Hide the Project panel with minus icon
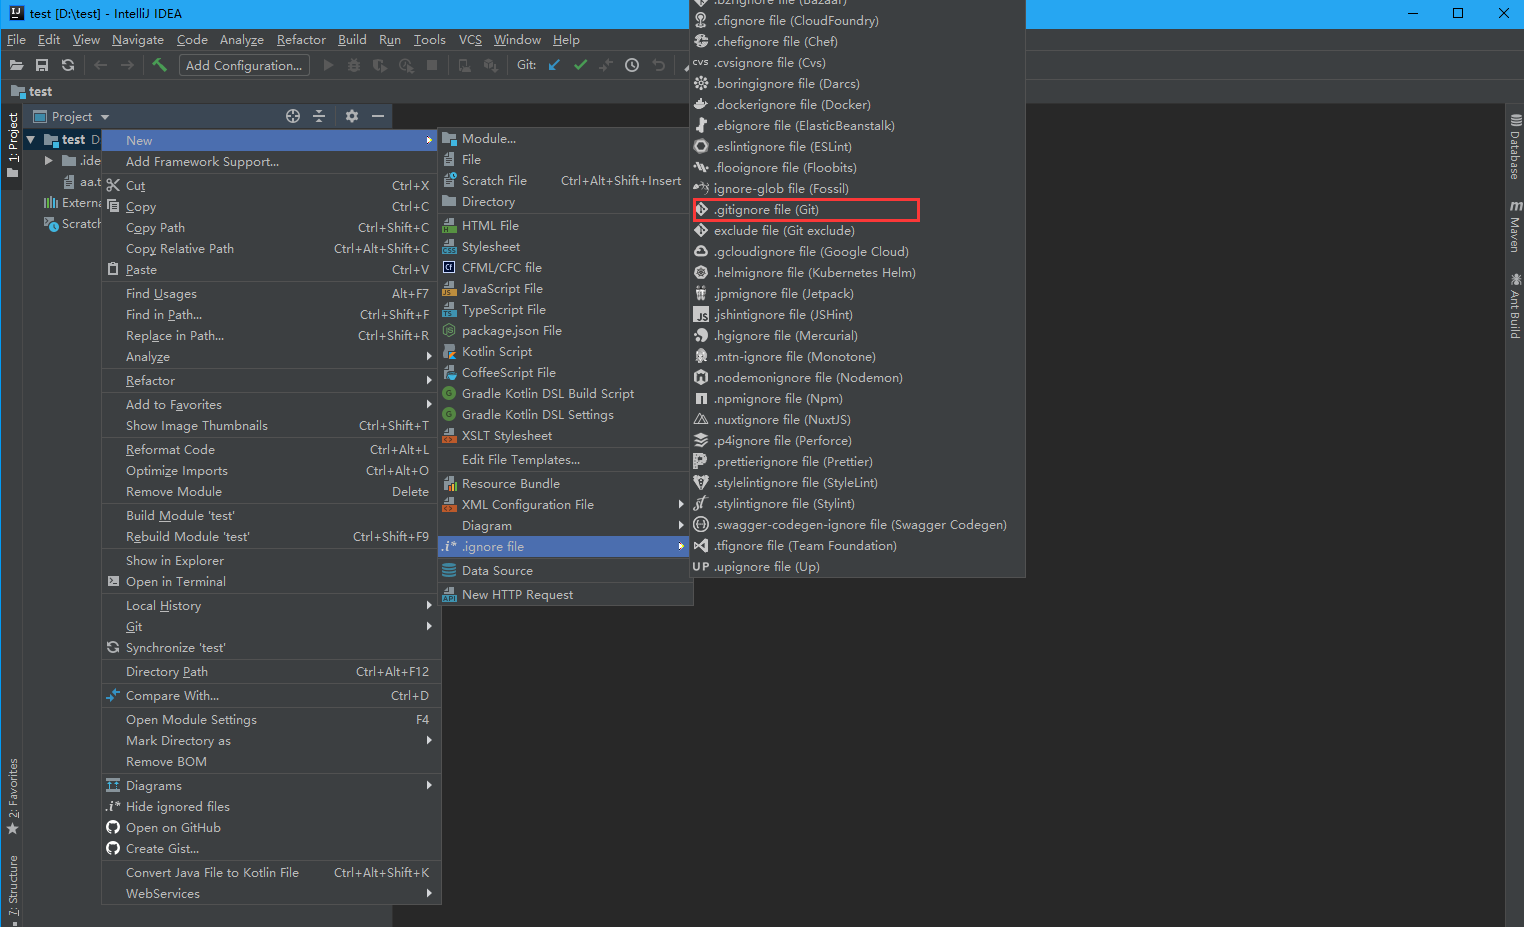Image resolution: width=1524 pixels, height=927 pixels. tap(378, 116)
